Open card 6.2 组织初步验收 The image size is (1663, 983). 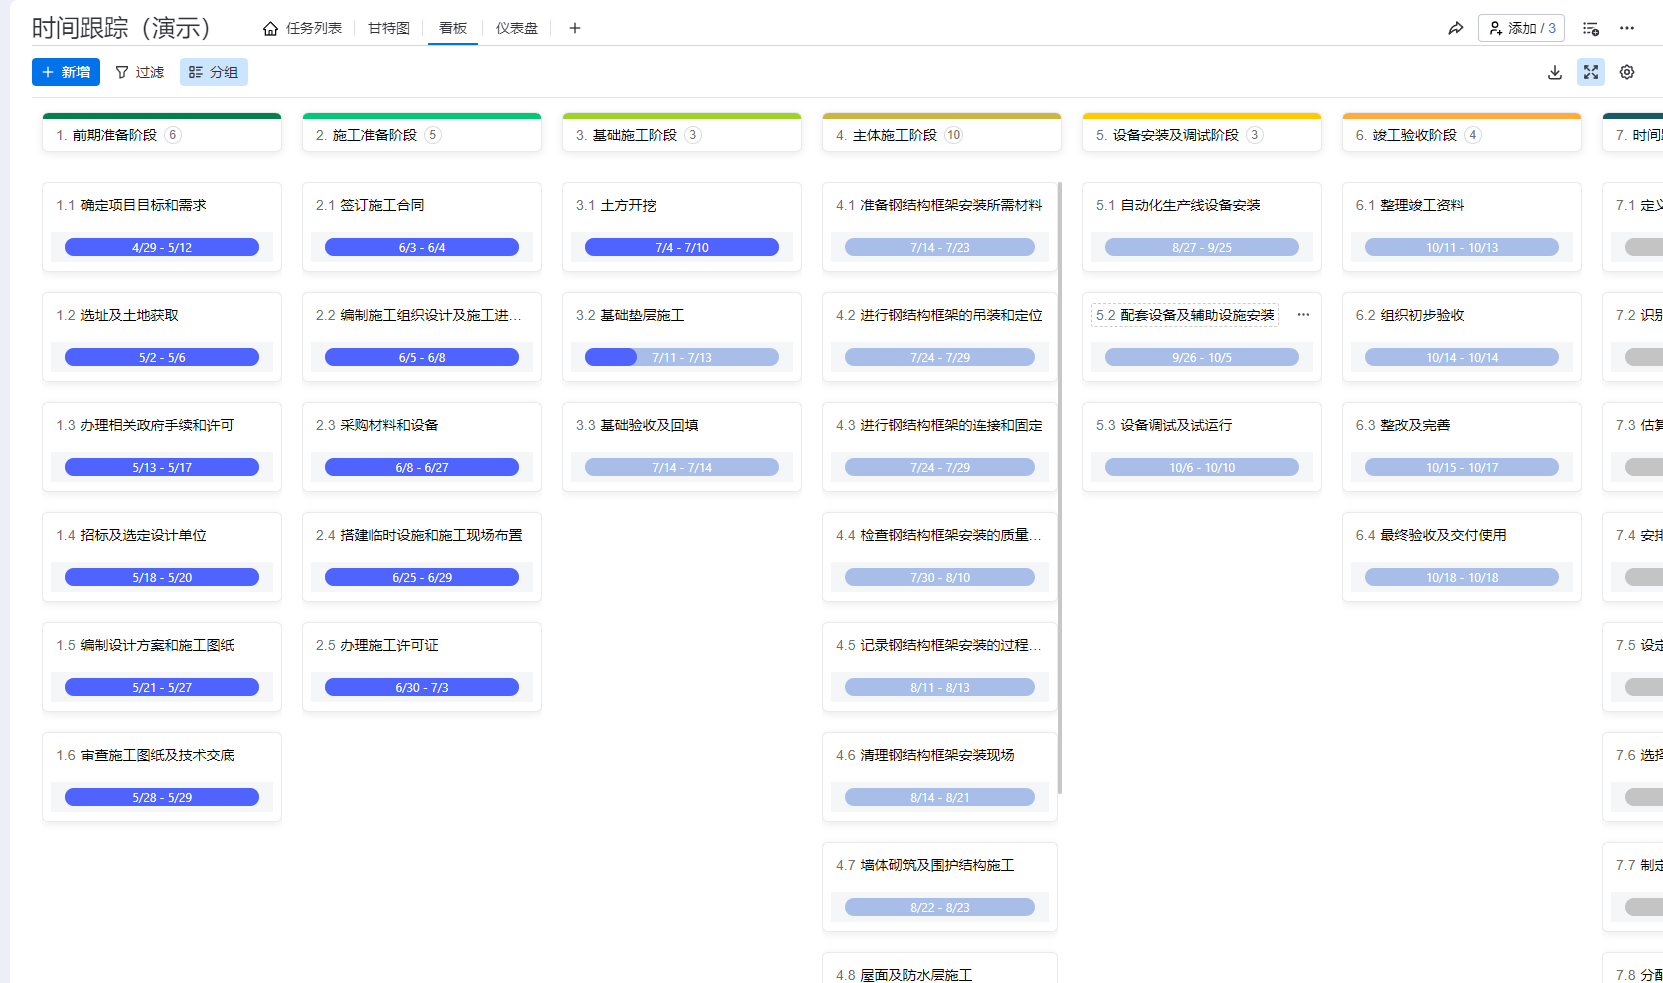coord(1462,337)
